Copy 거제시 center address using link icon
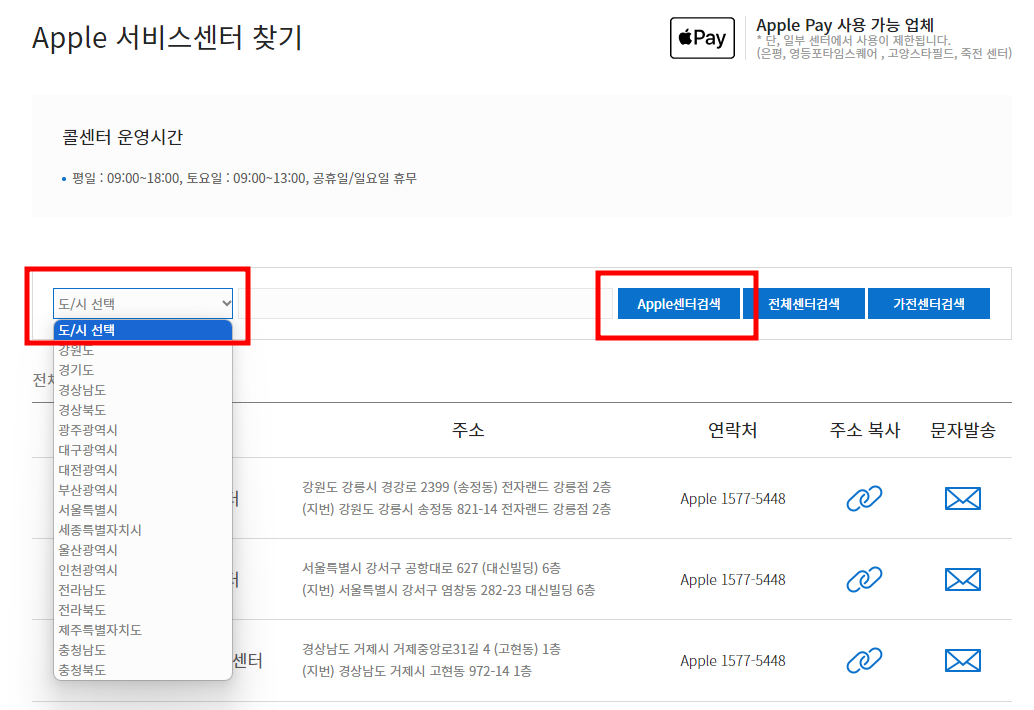Screen dimensions: 1034x710 click(x=863, y=660)
